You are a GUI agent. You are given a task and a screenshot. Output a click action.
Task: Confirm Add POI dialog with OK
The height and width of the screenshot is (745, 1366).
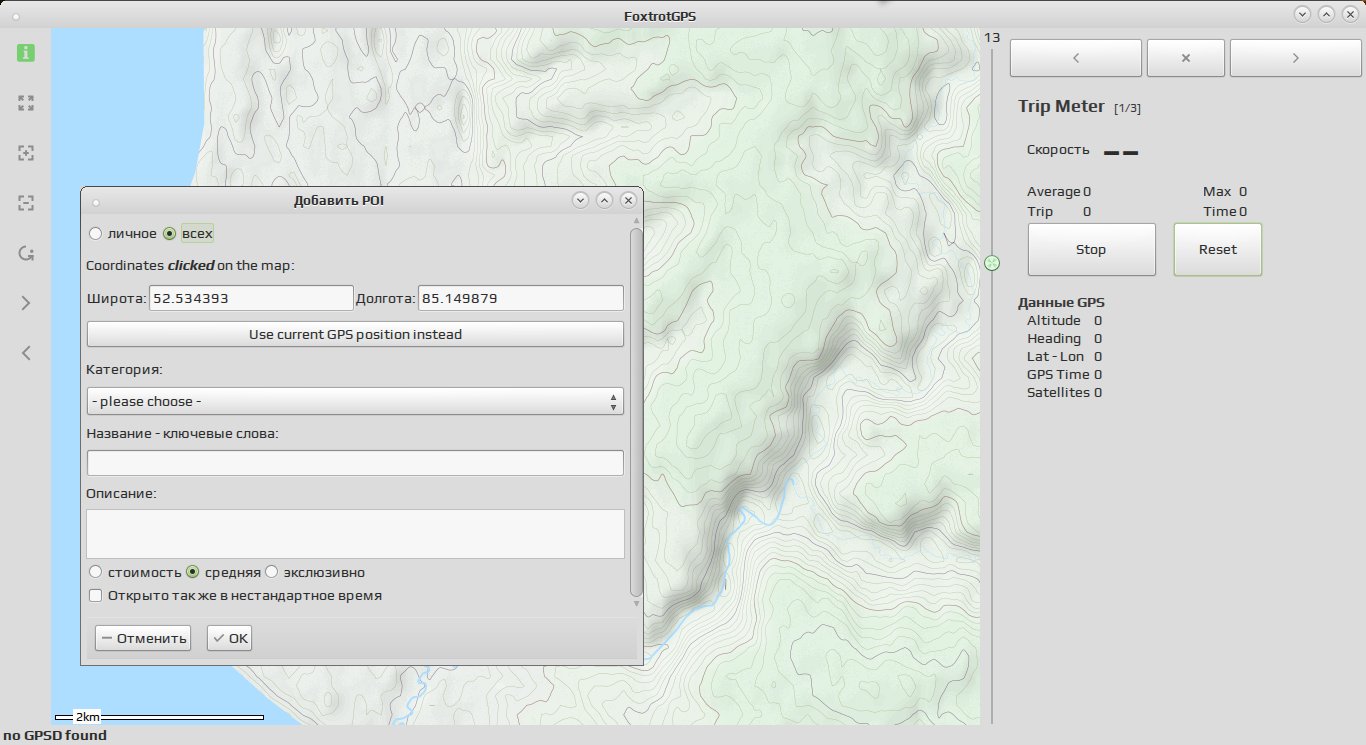230,639
